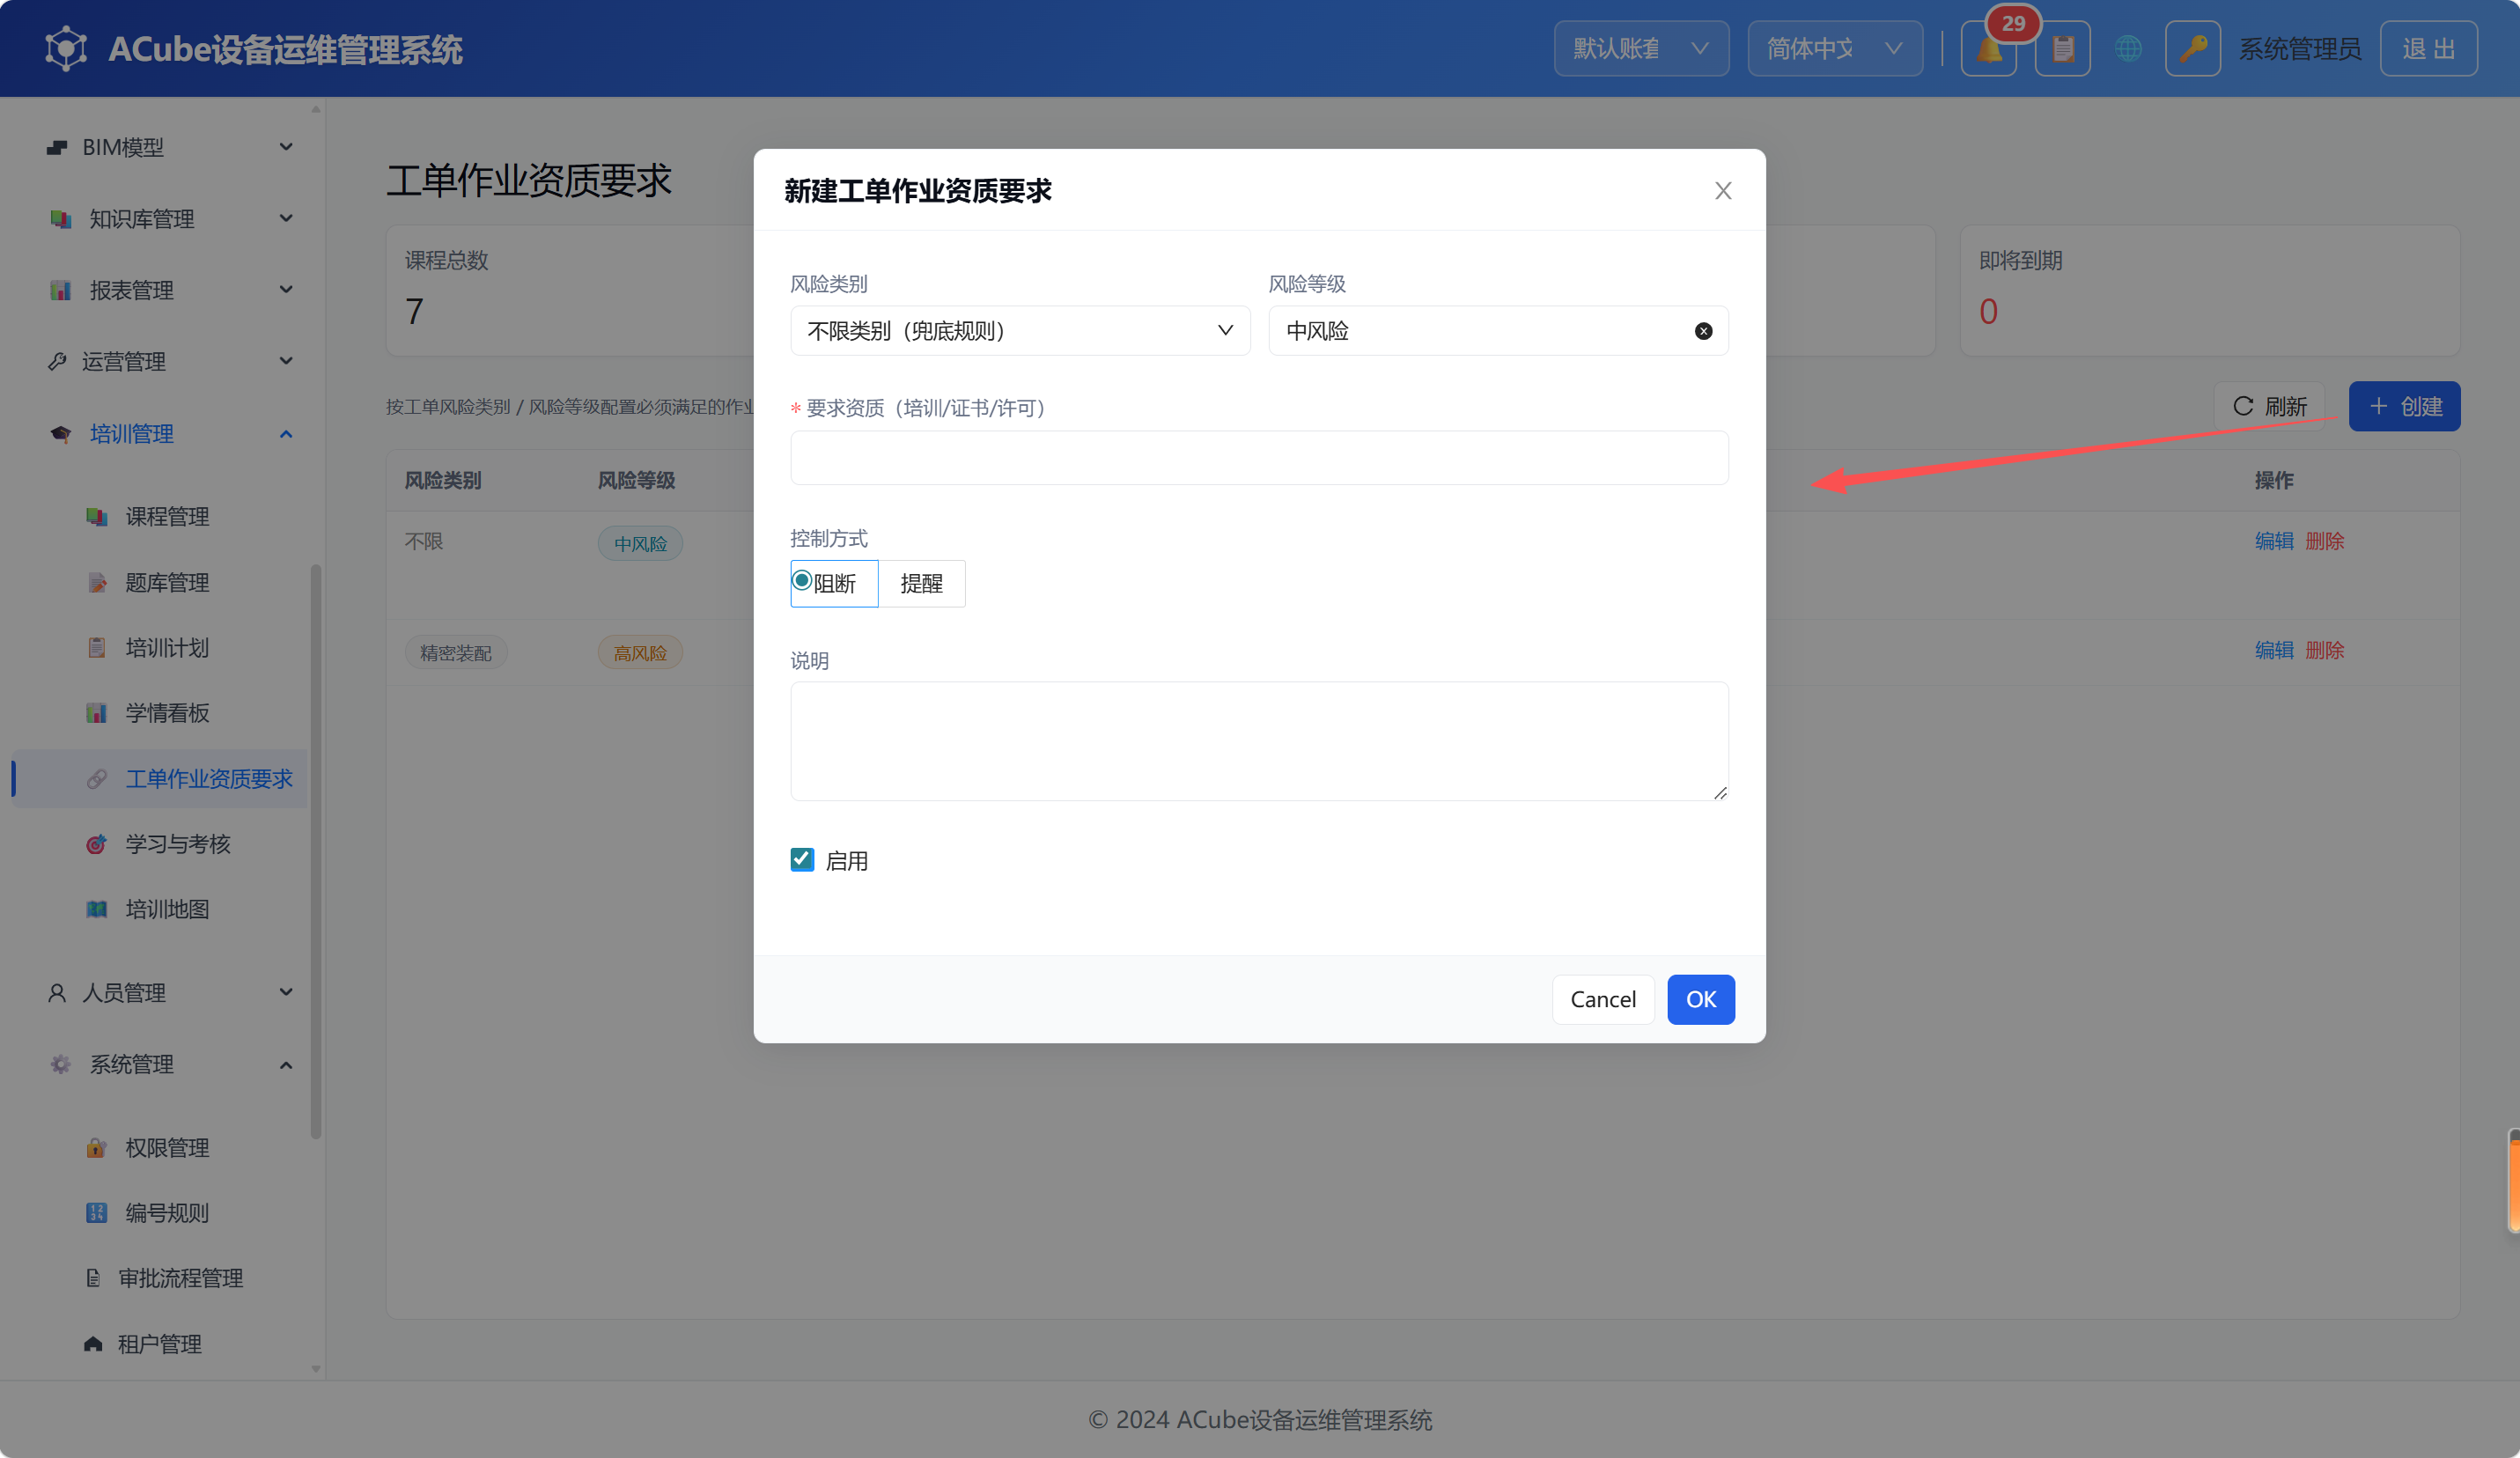Expand the 报表管理 menu
This screenshot has width=2520, height=1458.
(x=169, y=290)
